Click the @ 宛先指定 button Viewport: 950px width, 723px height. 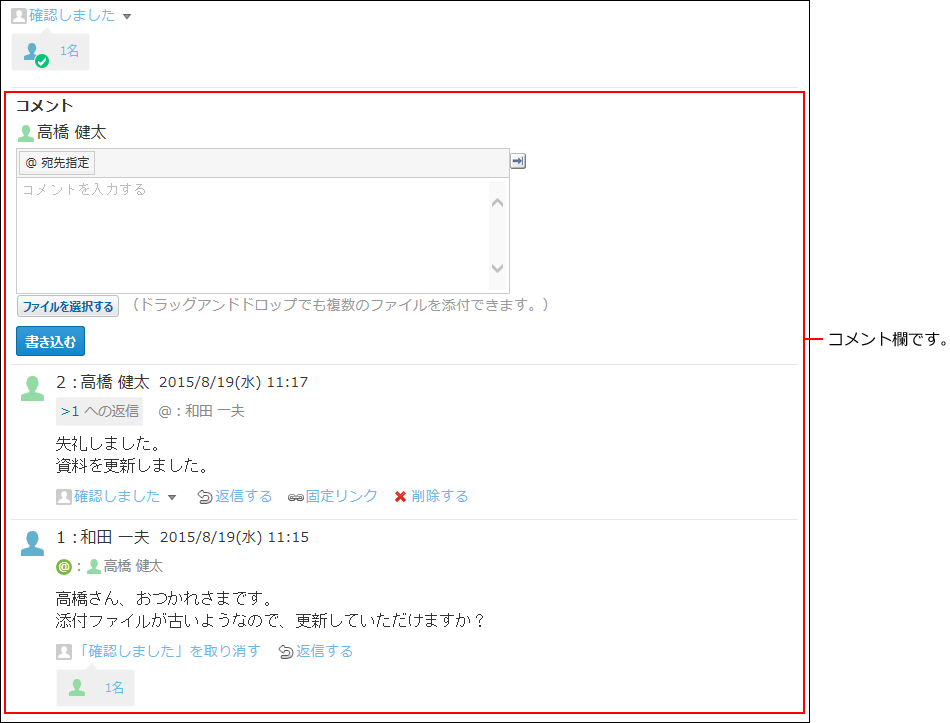(x=57, y=163)
